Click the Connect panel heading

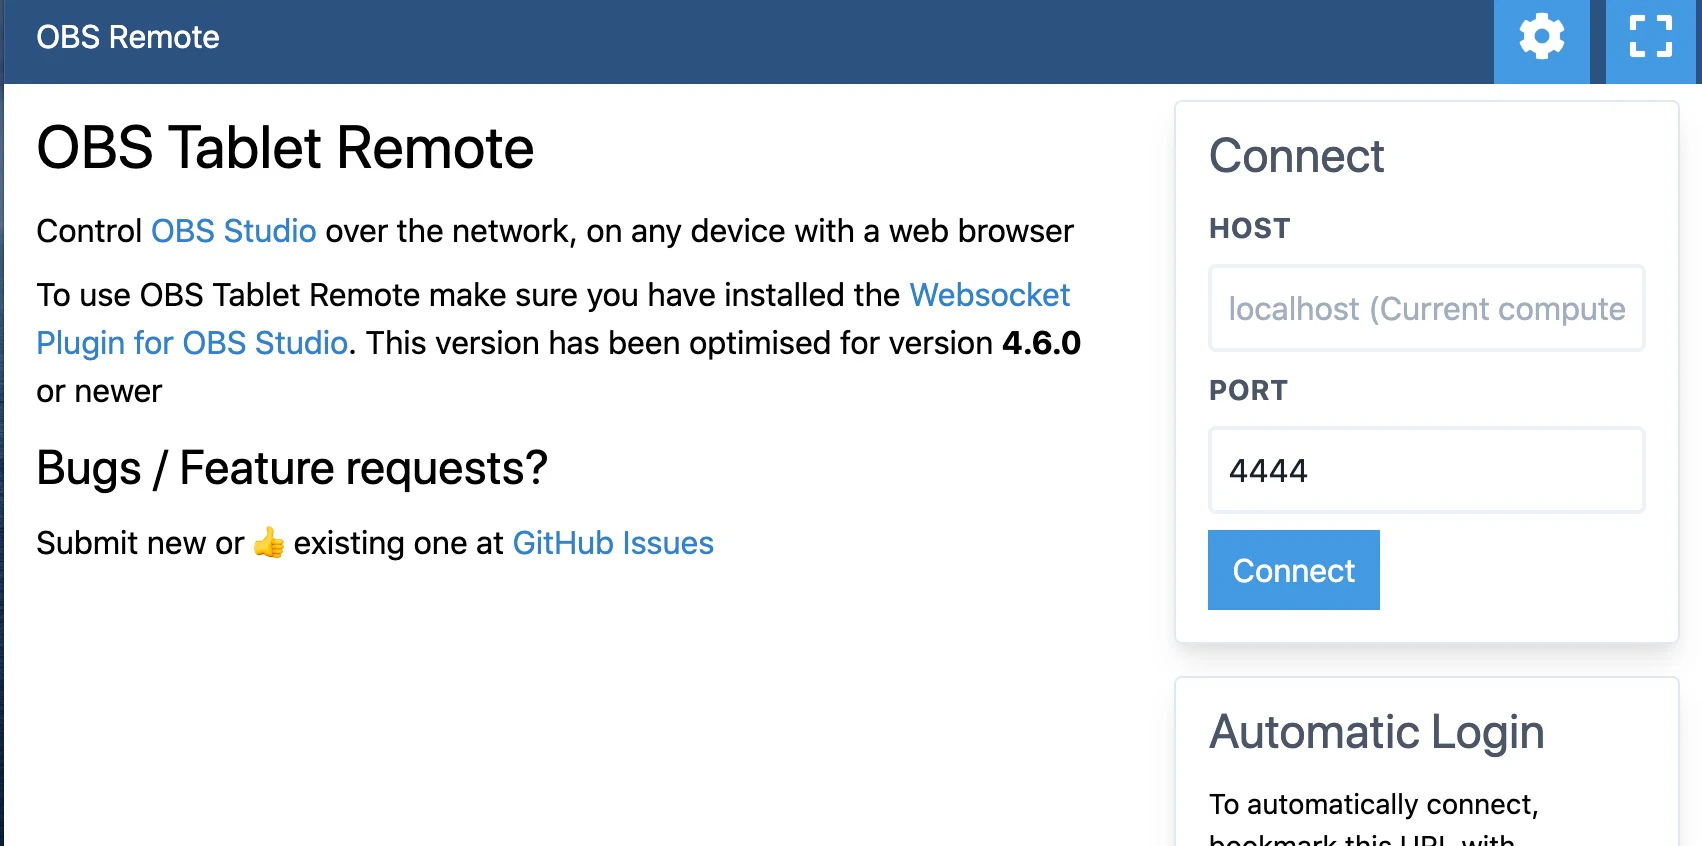1296,156
